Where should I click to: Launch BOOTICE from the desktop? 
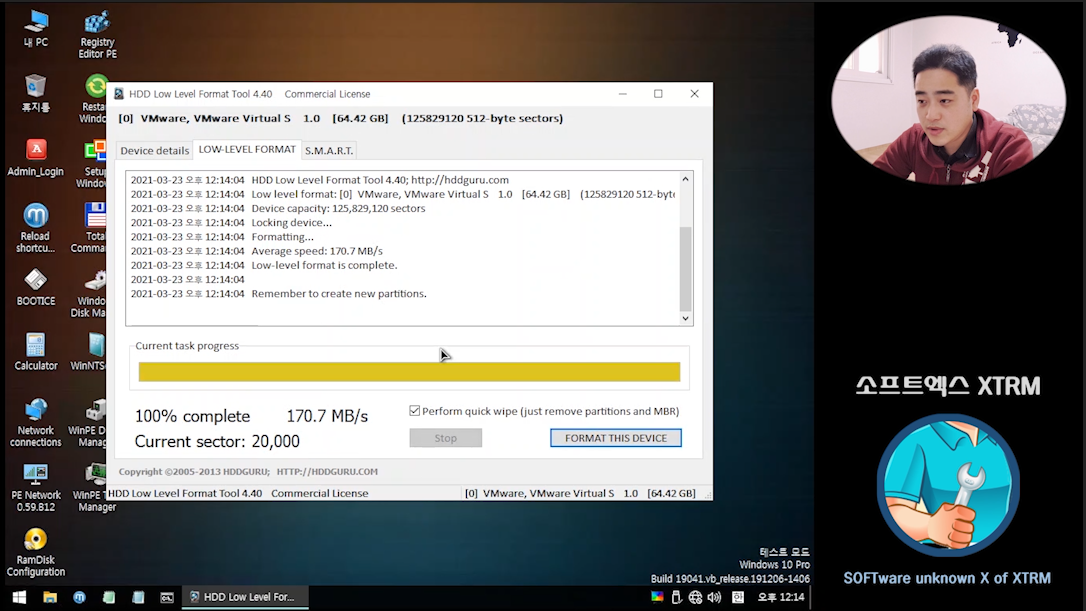(x=35, y=287)
